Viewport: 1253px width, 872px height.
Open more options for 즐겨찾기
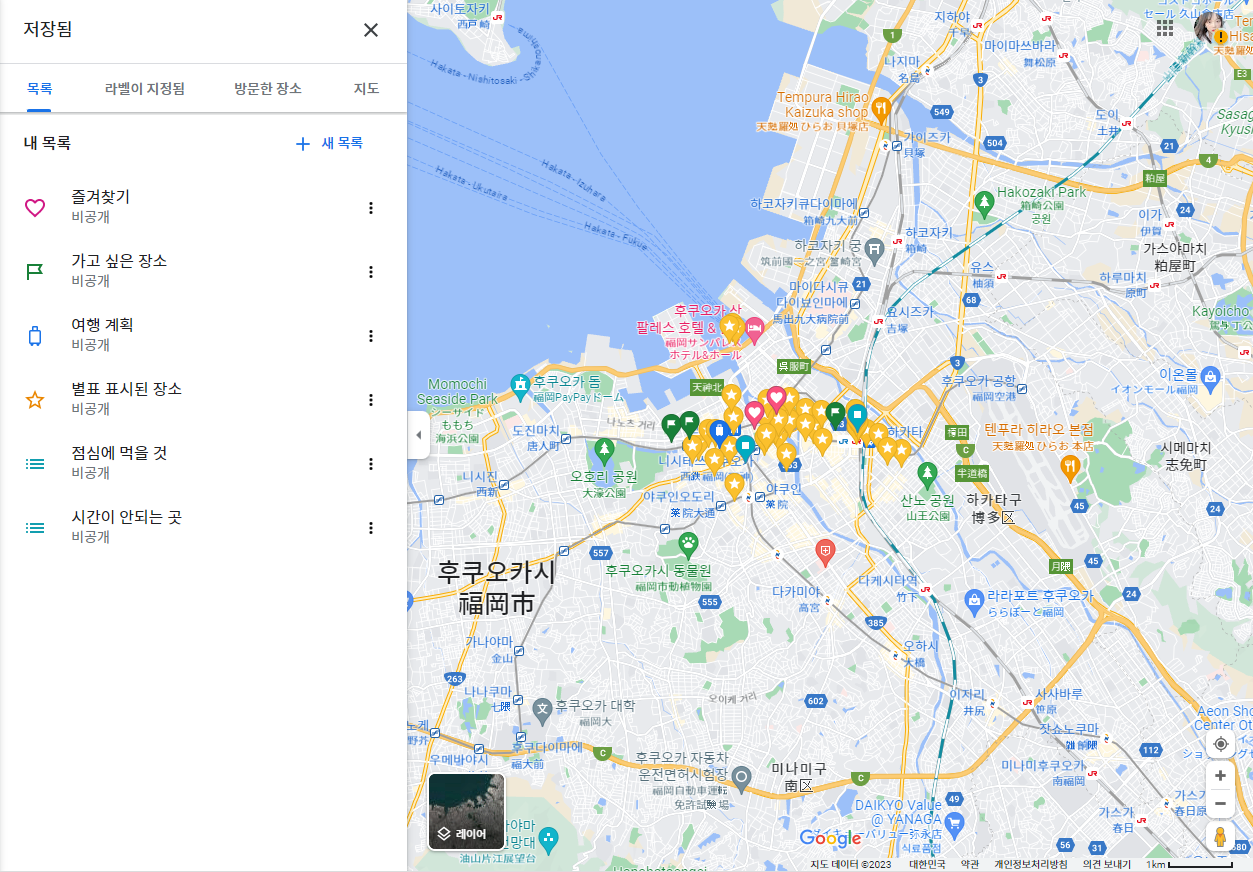coord(371,208)
